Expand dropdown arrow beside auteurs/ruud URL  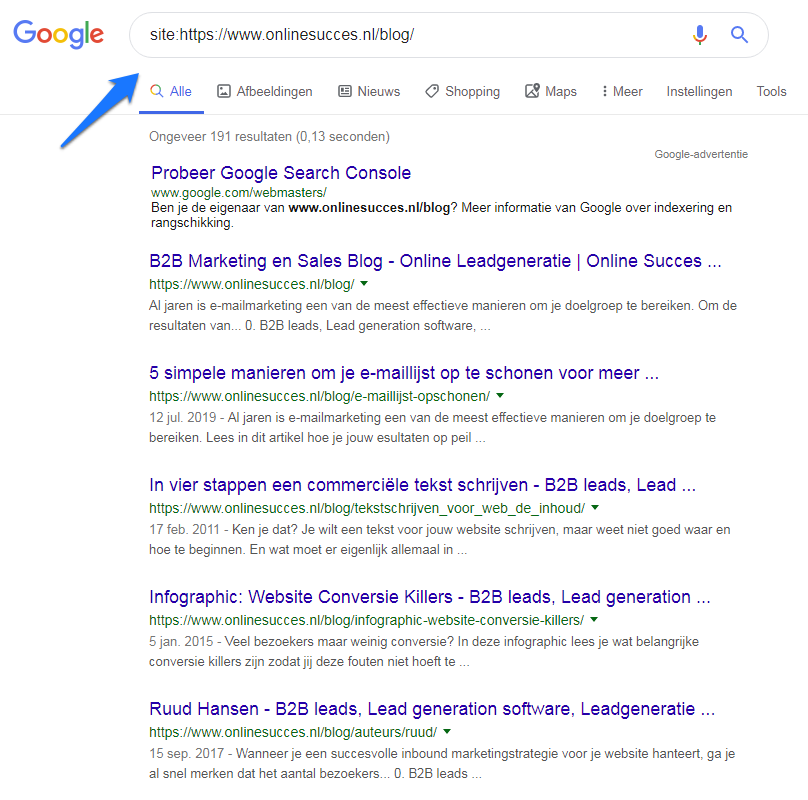coord(447,731)
